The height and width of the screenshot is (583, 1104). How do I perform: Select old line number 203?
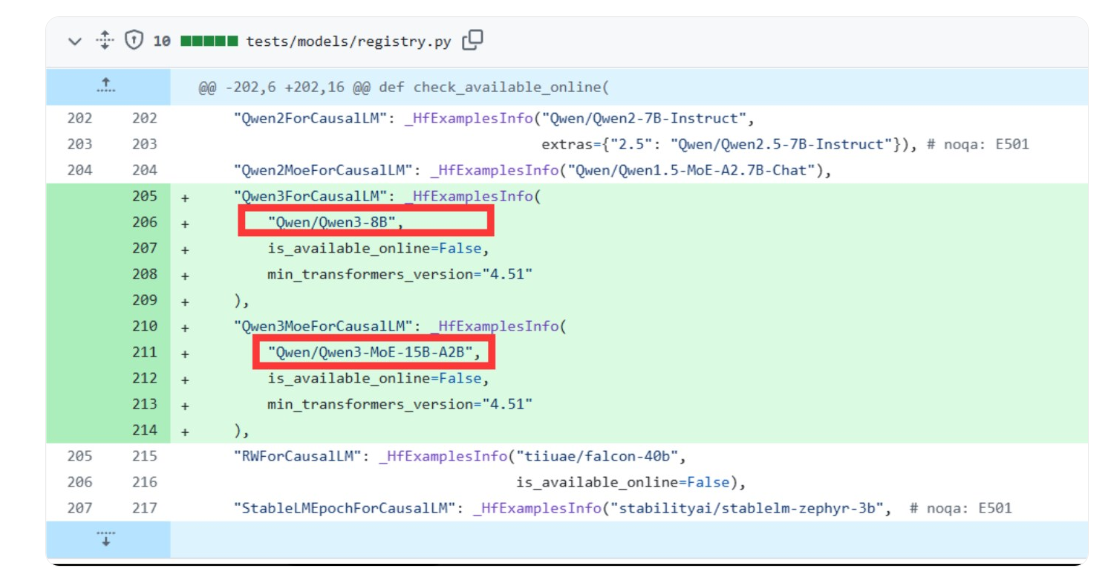pos(80,144)
